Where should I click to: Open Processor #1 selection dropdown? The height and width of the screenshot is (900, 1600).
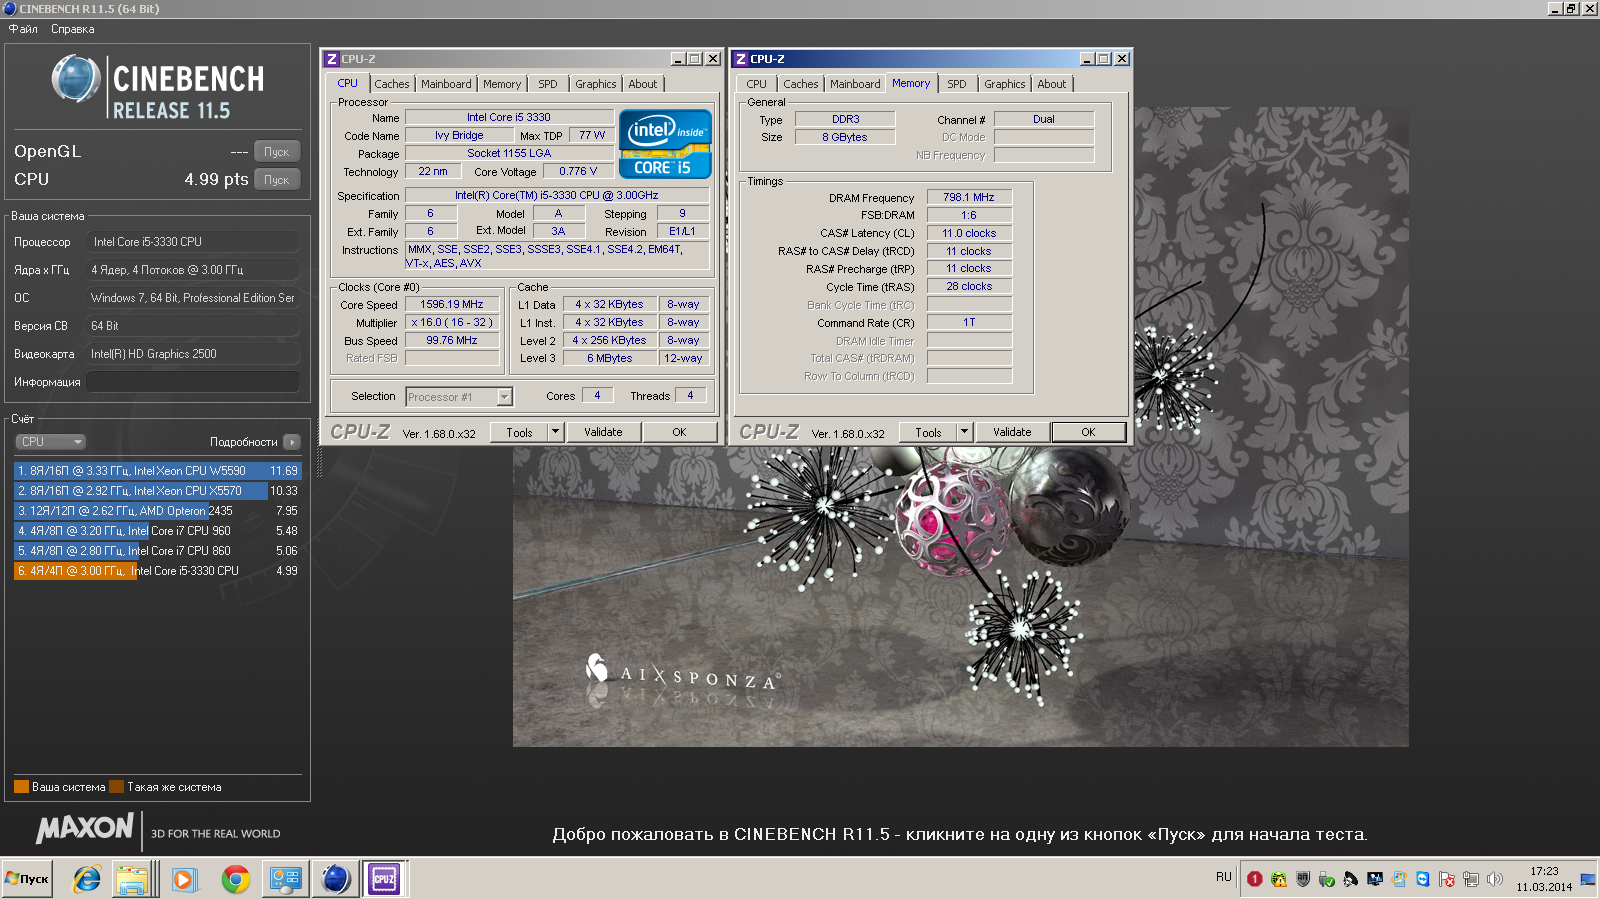click(459, 397)
